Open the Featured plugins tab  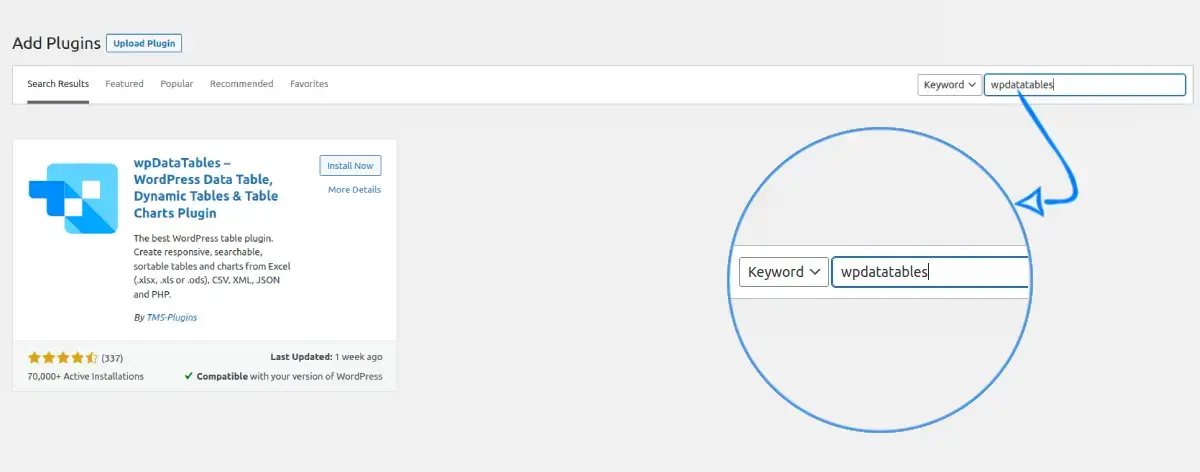[124, 84]
